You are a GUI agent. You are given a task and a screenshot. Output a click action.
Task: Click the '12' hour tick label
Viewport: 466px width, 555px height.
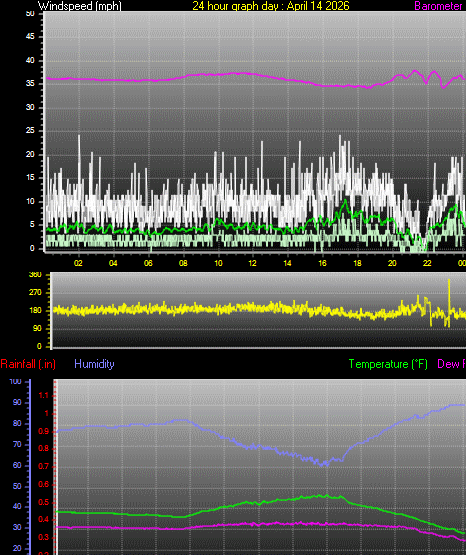click(252, 263)
